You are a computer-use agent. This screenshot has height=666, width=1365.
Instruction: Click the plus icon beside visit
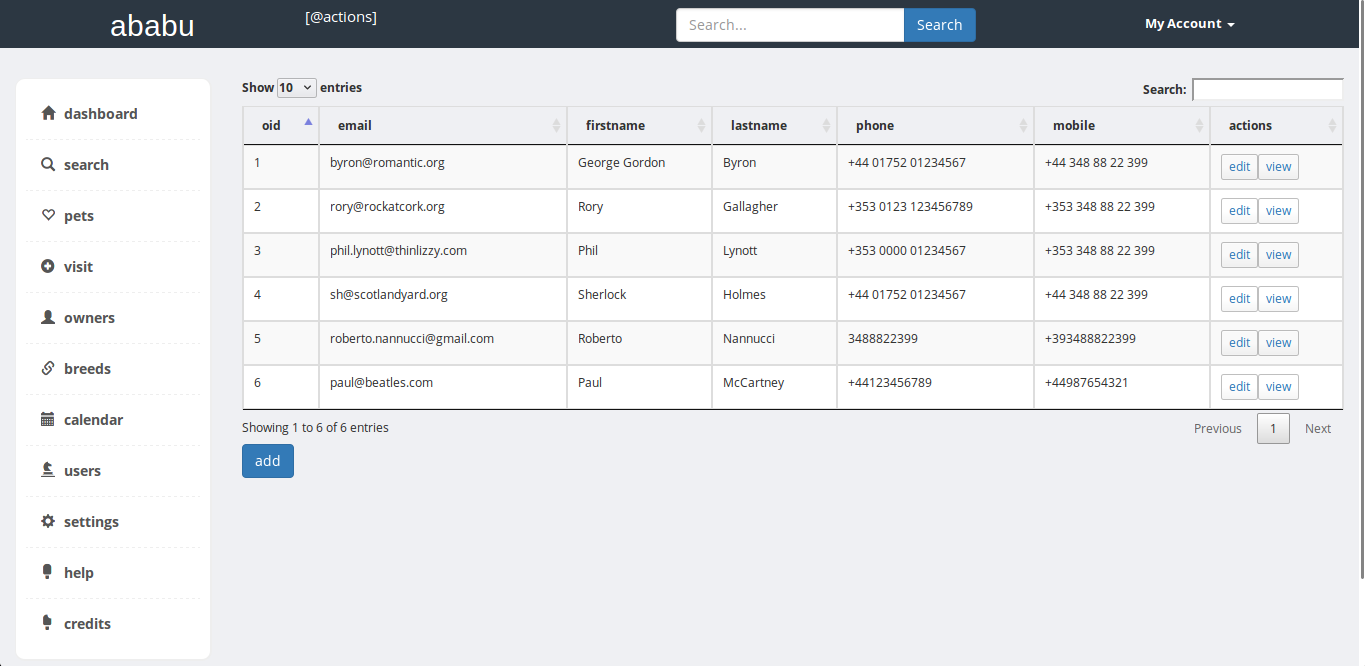point(48,266)
